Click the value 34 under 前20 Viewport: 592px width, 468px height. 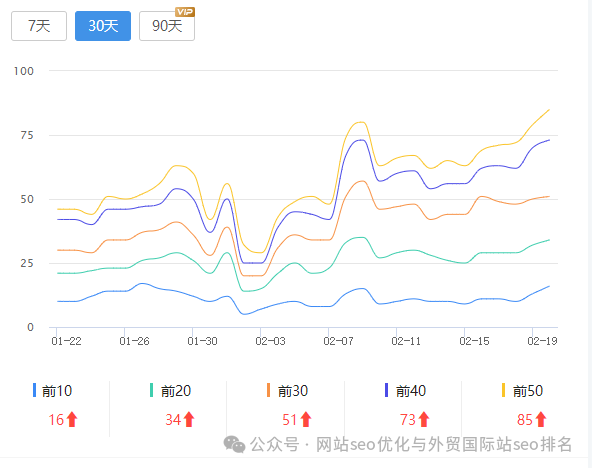(173, 420)
